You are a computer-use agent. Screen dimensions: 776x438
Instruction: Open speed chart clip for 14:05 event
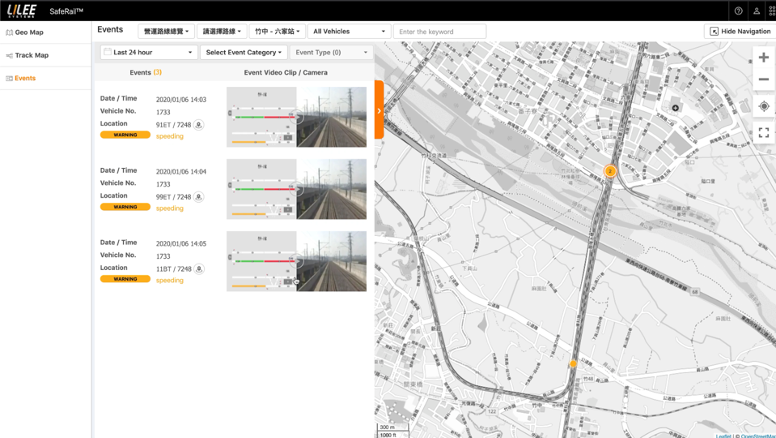pos(261,261)
